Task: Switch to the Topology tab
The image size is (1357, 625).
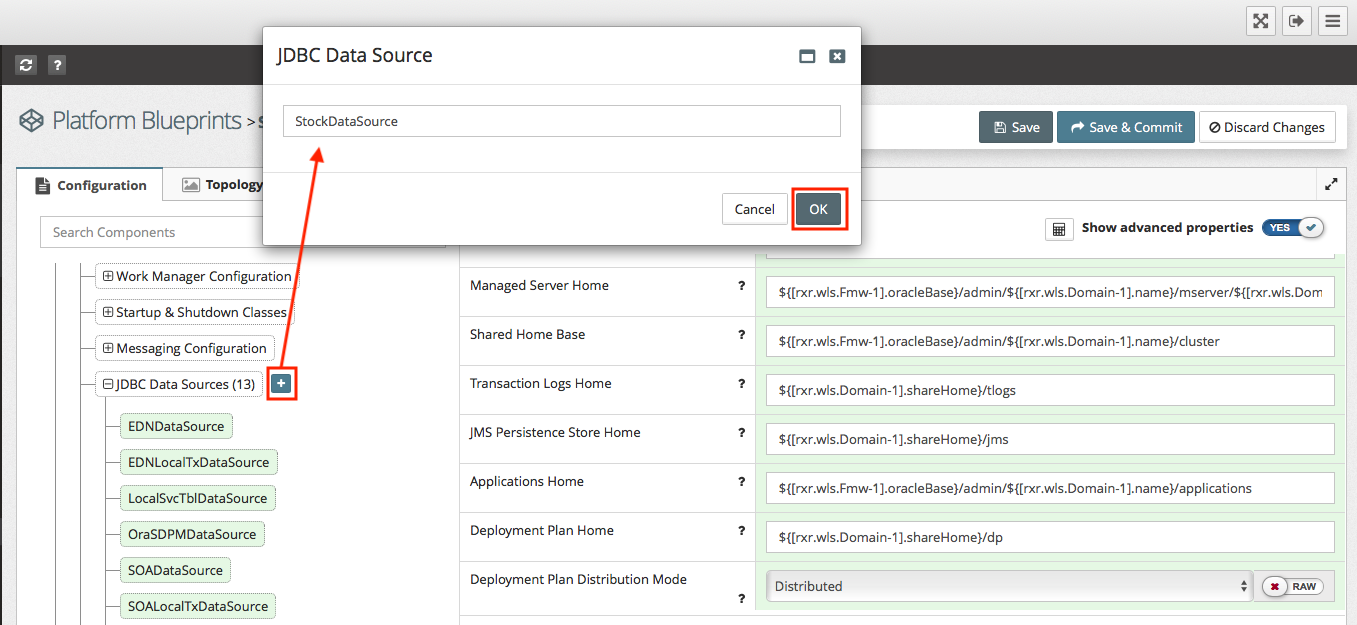Action: tap(222, 185)
